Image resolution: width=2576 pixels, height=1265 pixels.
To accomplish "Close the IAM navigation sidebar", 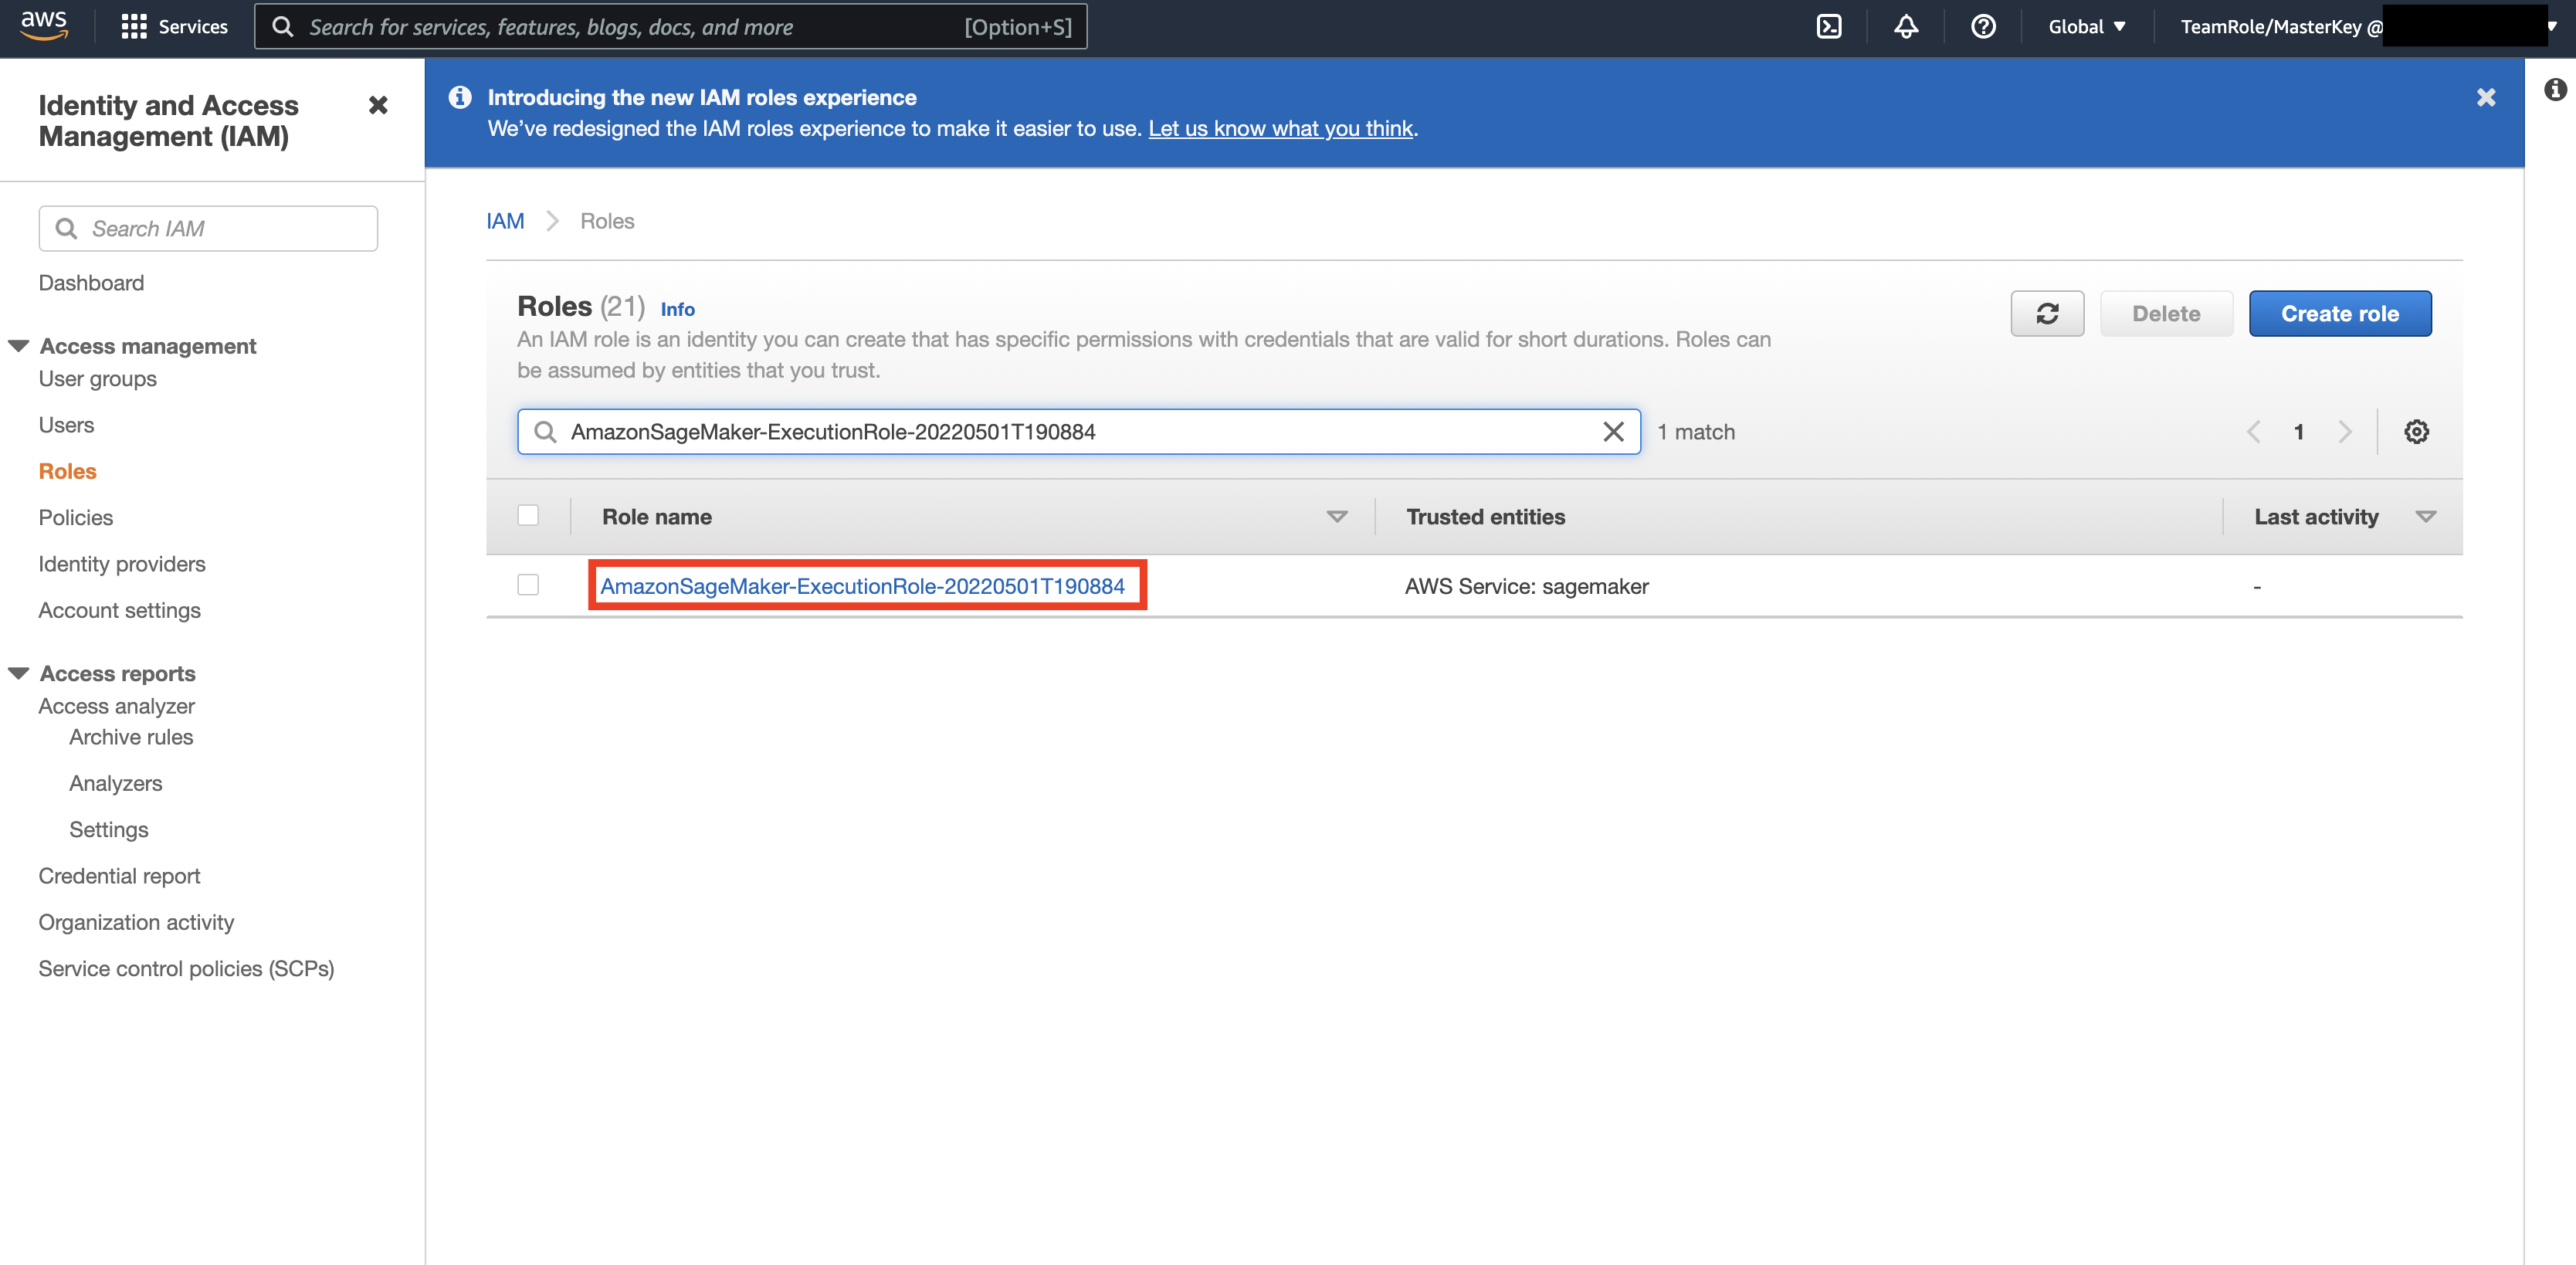I will (378, 105).
